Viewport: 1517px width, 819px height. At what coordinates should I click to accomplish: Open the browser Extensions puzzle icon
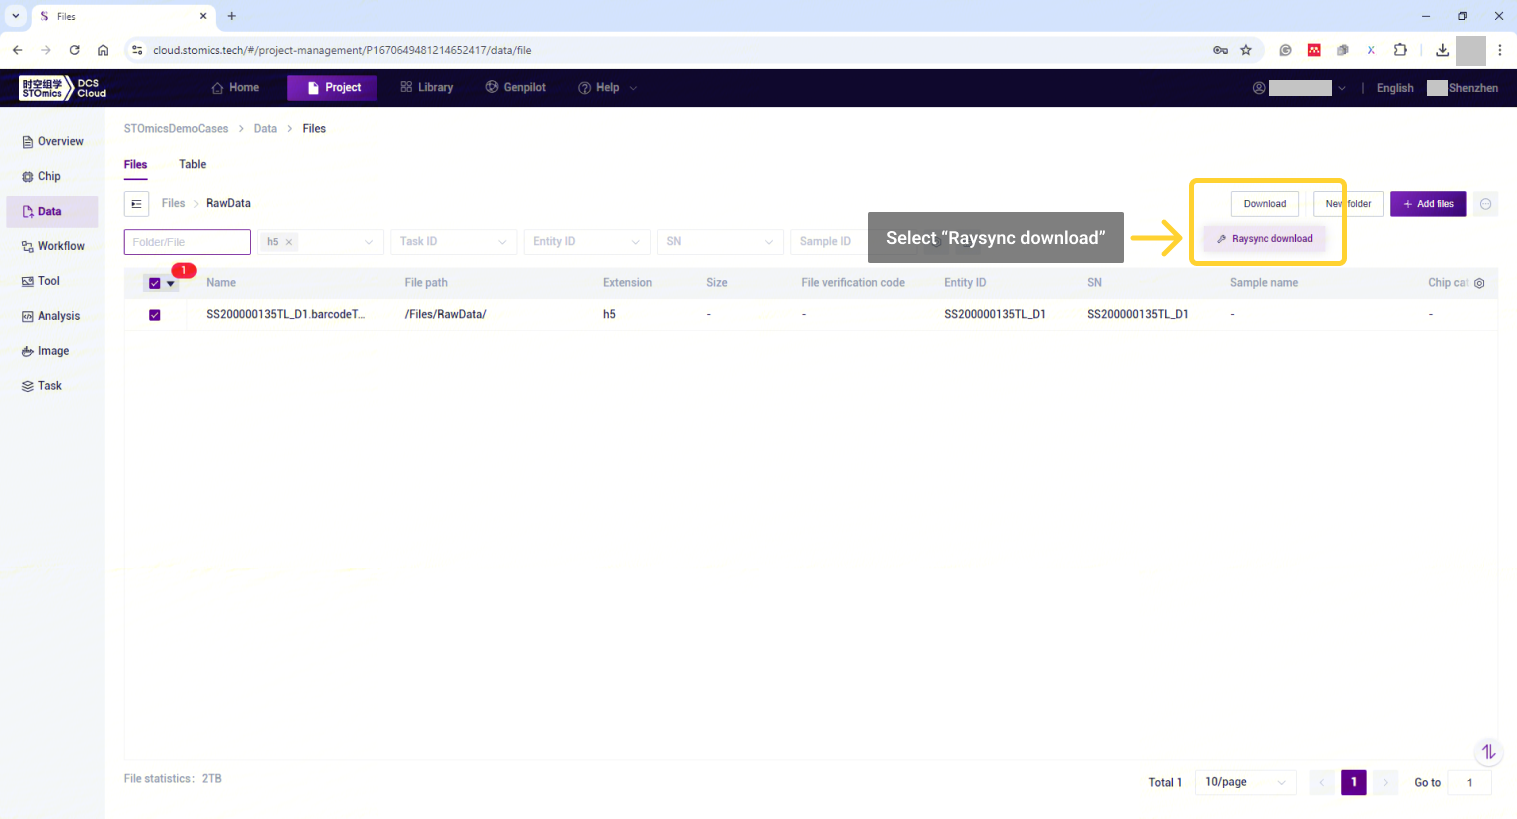click(1400, 50)
